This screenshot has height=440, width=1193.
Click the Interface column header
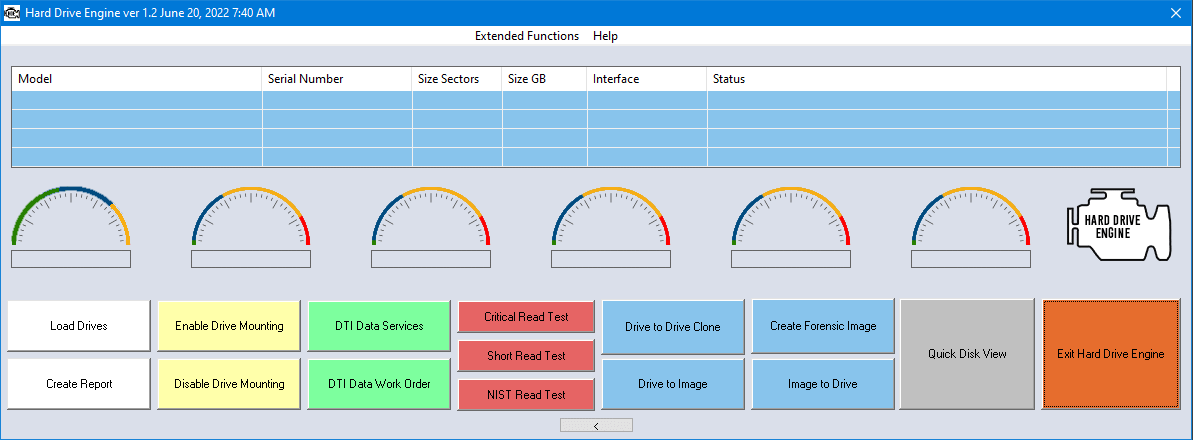pos(647,79)
